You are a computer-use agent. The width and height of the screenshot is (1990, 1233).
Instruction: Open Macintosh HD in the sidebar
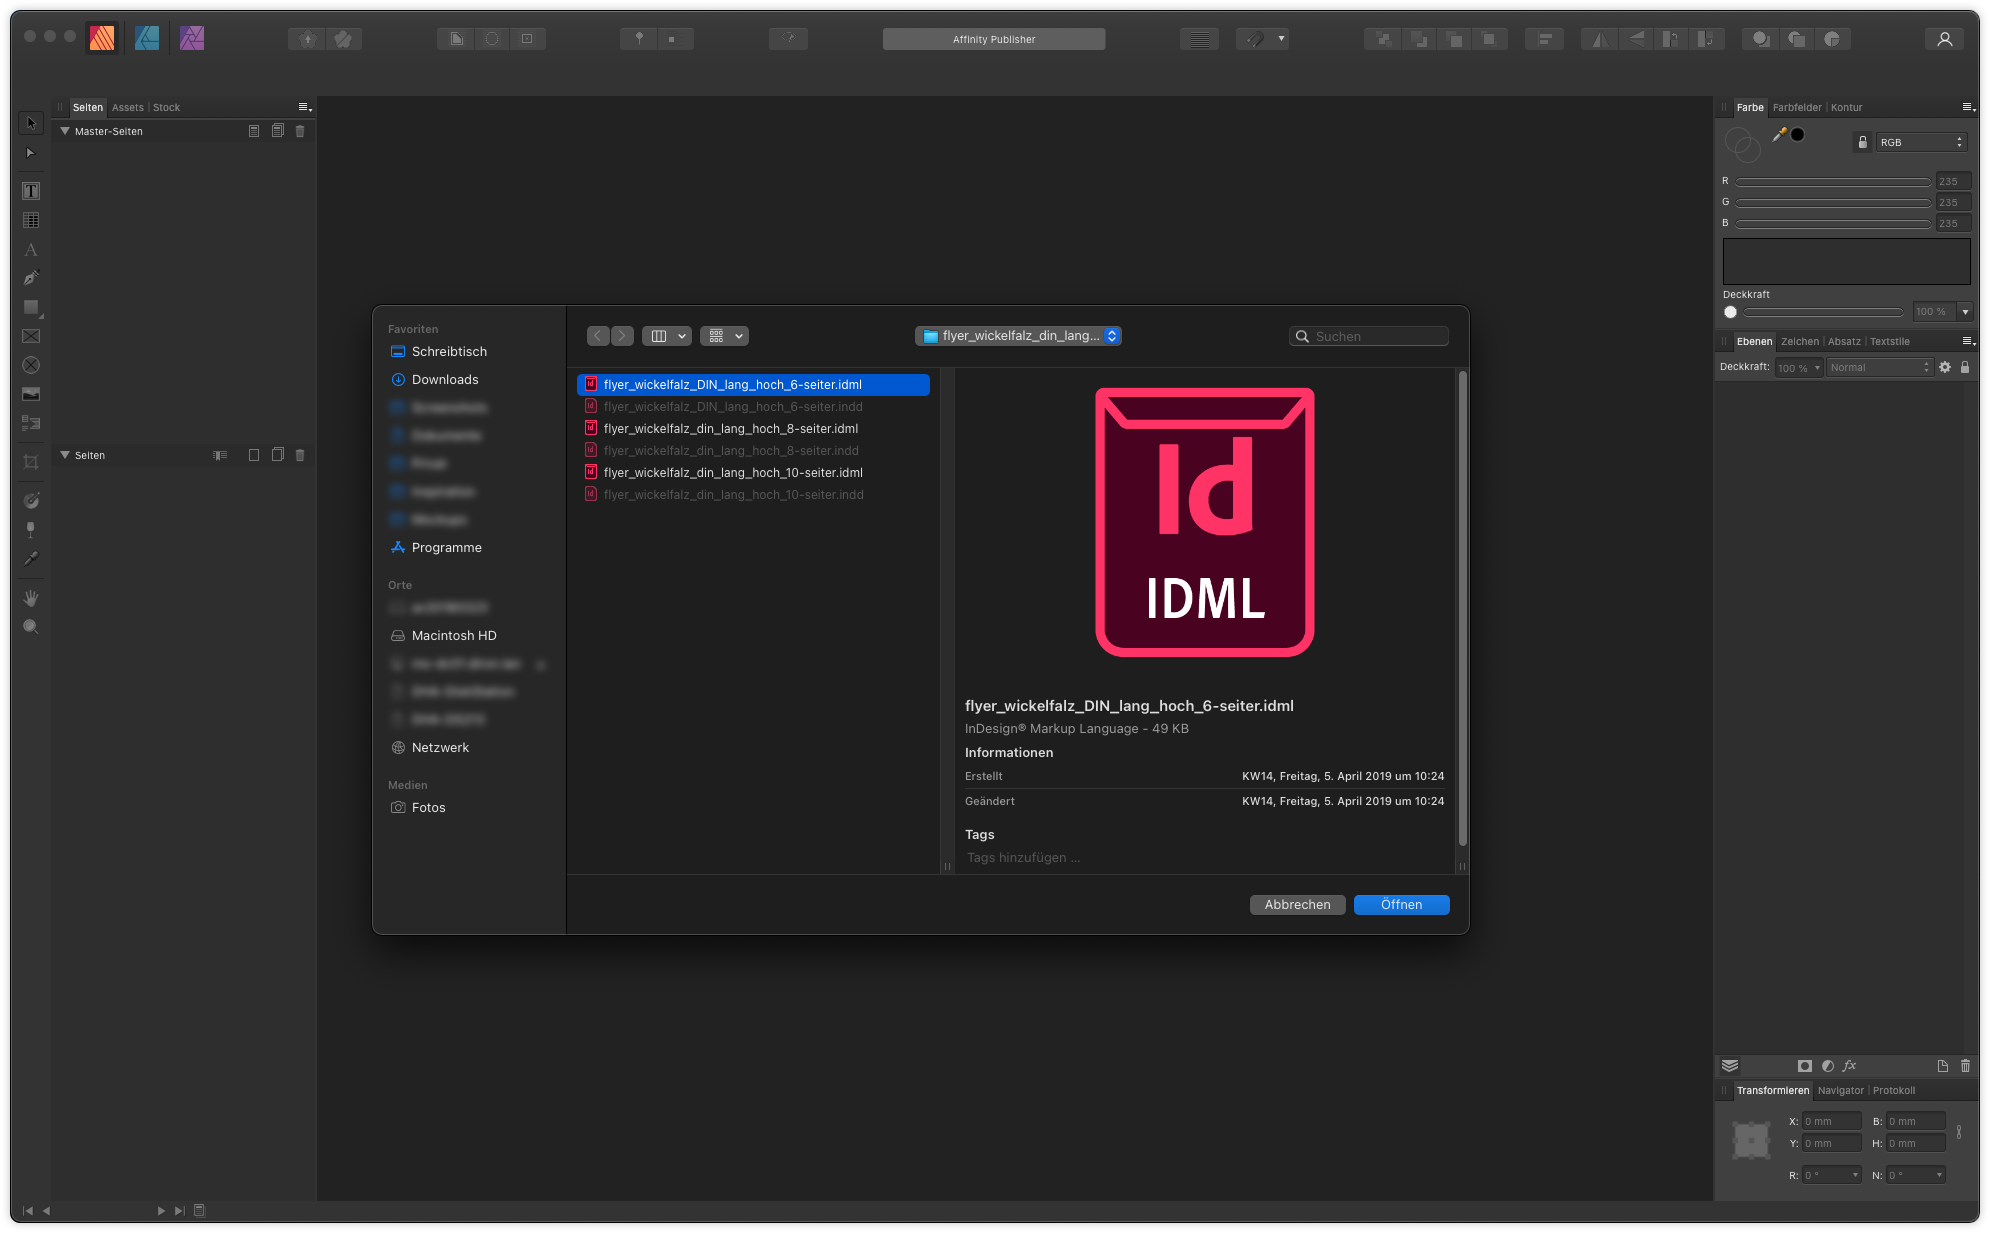click(454, 635)
